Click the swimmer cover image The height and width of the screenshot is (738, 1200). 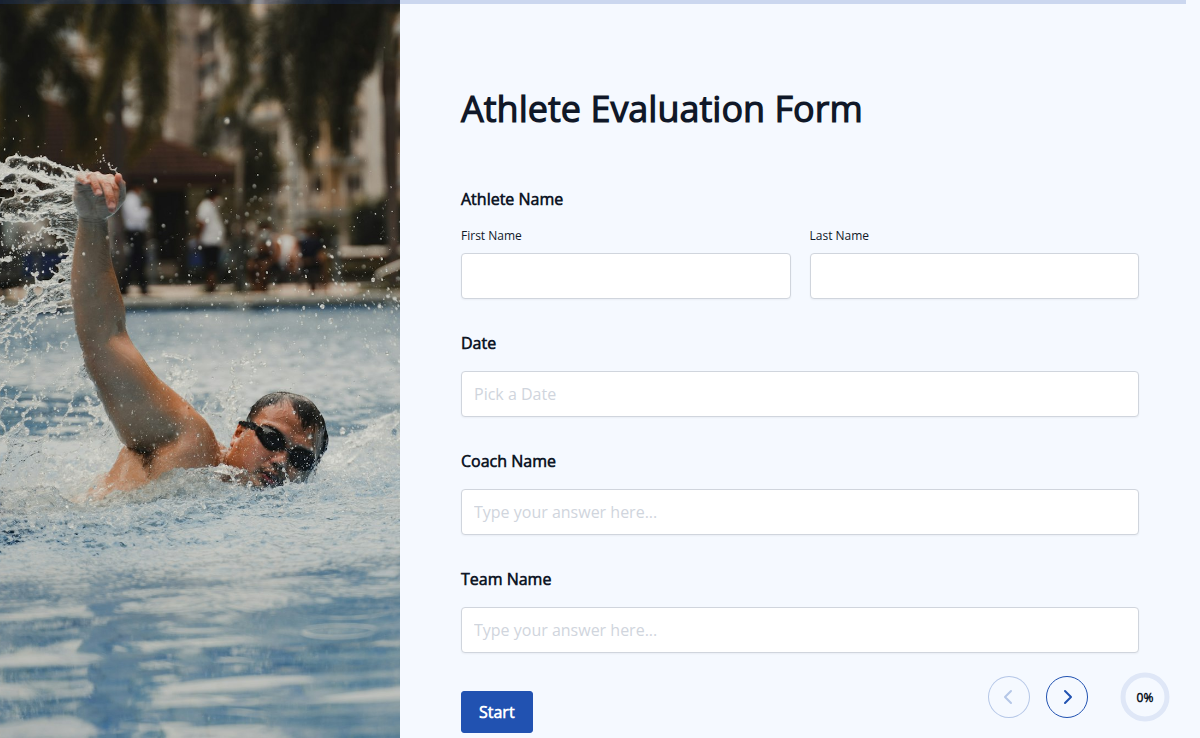click(x=200, y=369)
